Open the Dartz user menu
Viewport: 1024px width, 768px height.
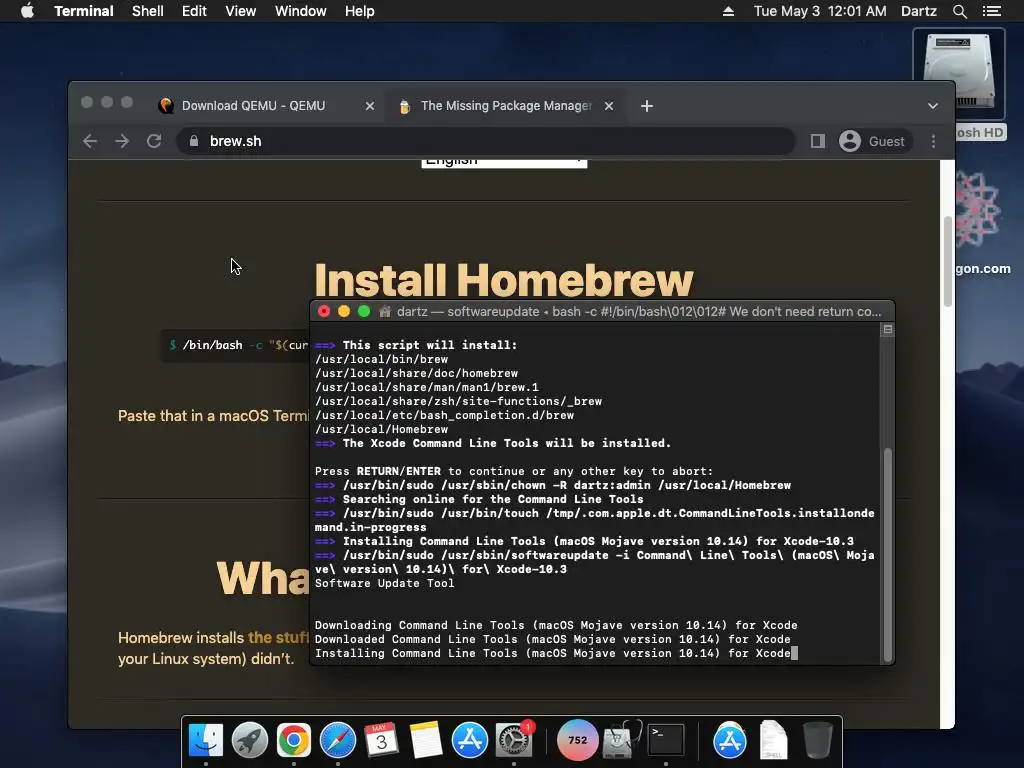[919, 11]
